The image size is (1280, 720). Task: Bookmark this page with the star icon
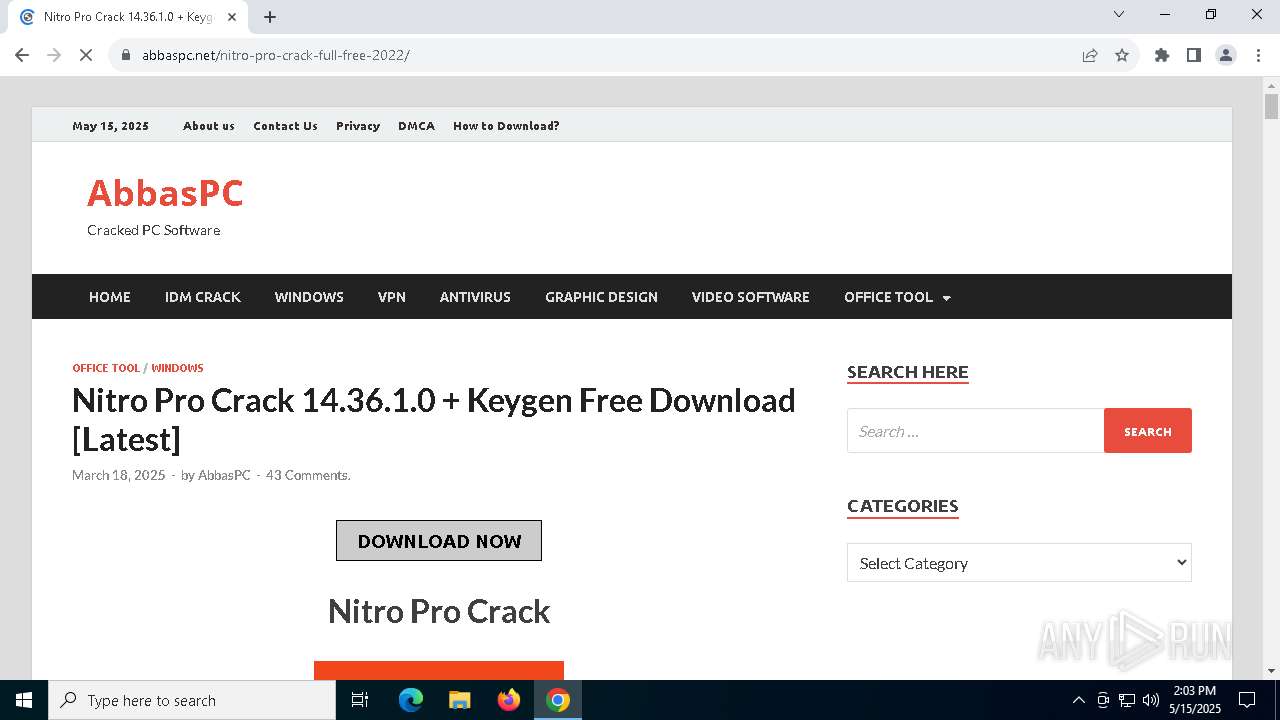pos(1122,55)
